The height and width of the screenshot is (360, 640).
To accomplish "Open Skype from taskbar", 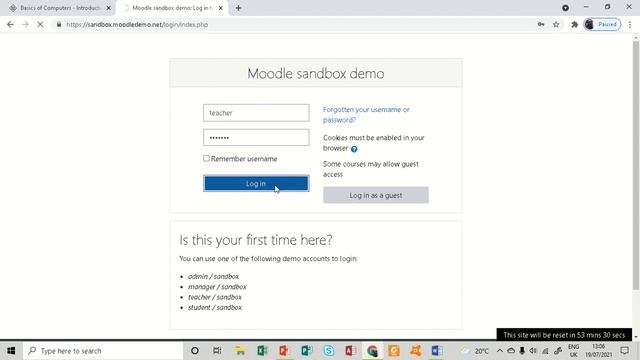I will [x=328, y=351].
